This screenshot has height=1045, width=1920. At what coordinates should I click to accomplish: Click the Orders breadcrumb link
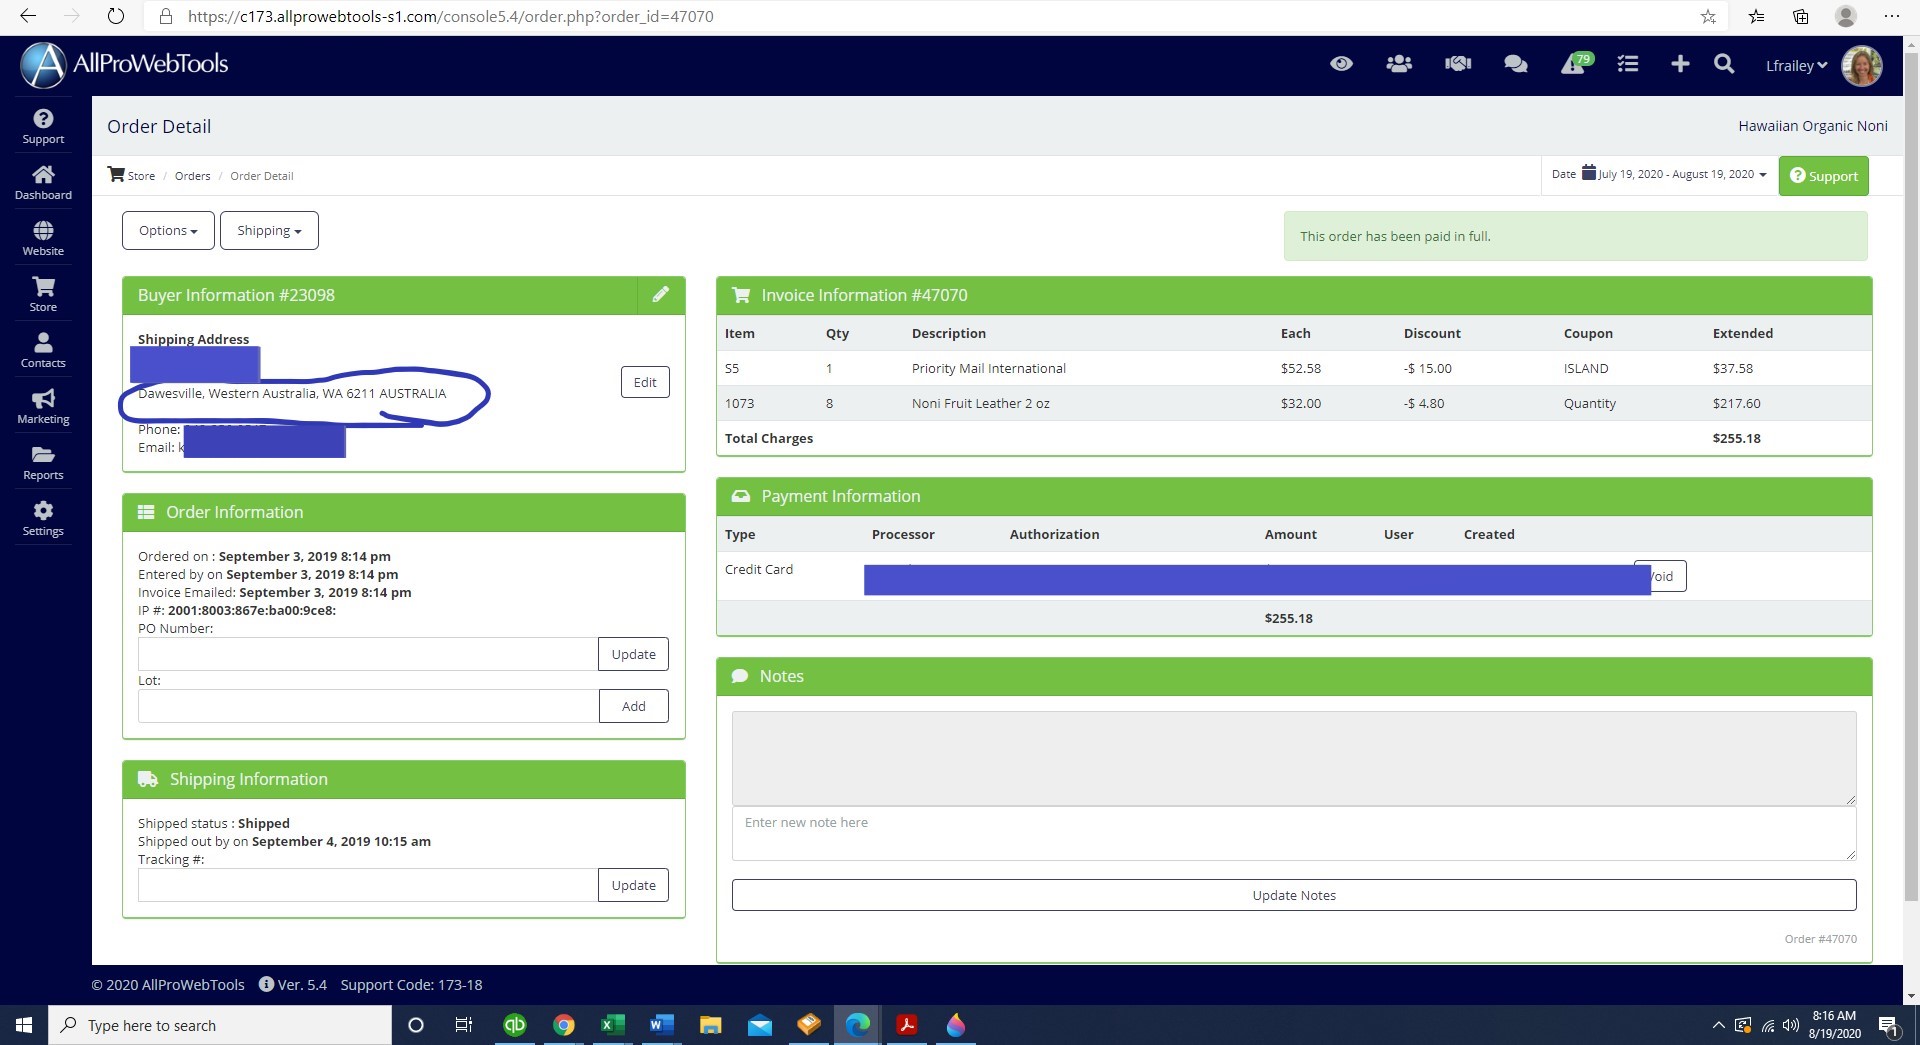click(x=192, y=176)
